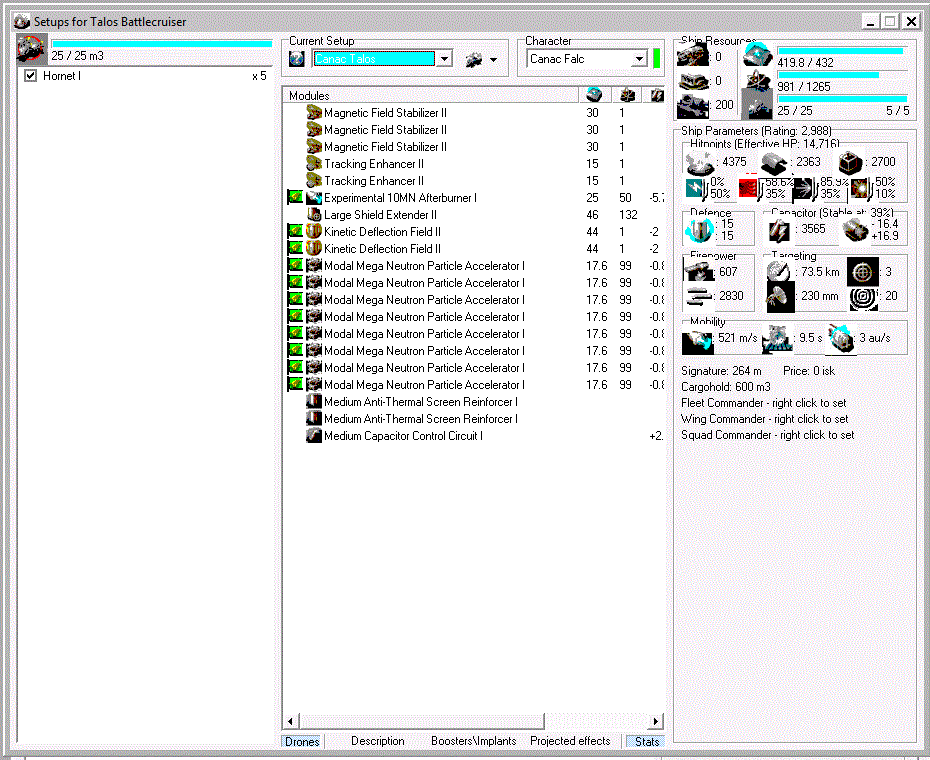Click the Canac Falc character field

point(579,59)
